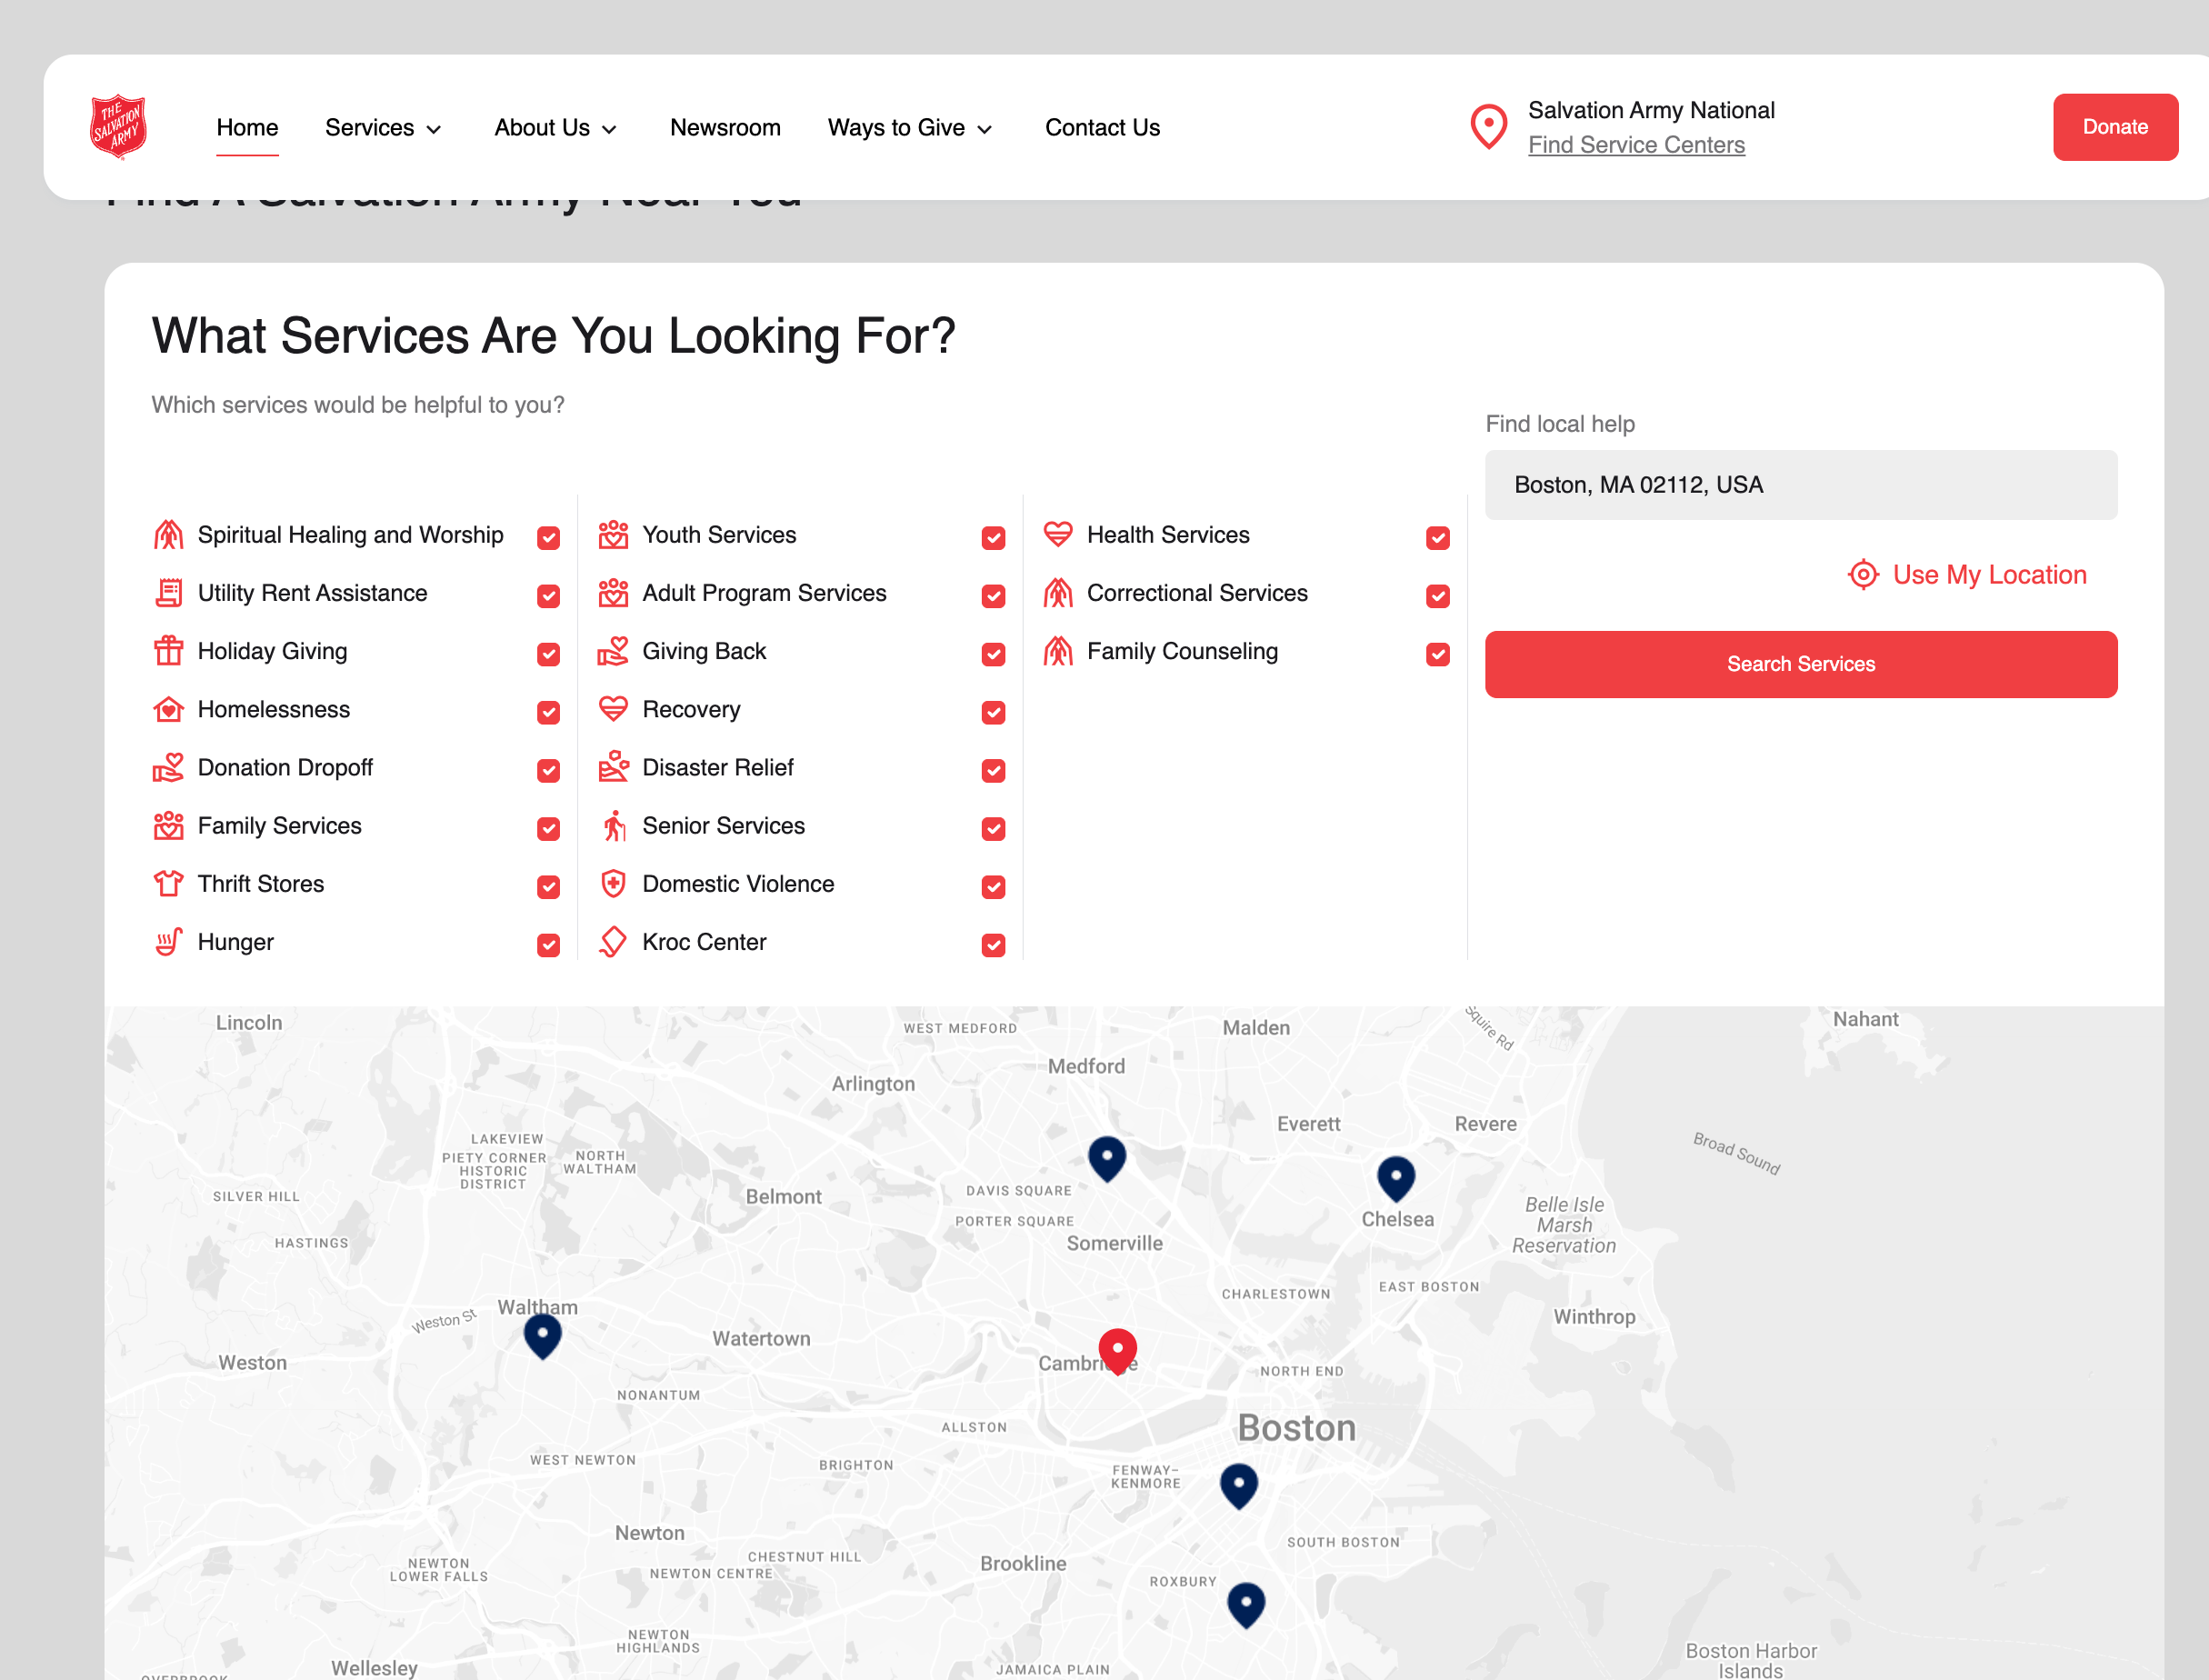Expand the Services dropdown menu

[x=383, y=128]
